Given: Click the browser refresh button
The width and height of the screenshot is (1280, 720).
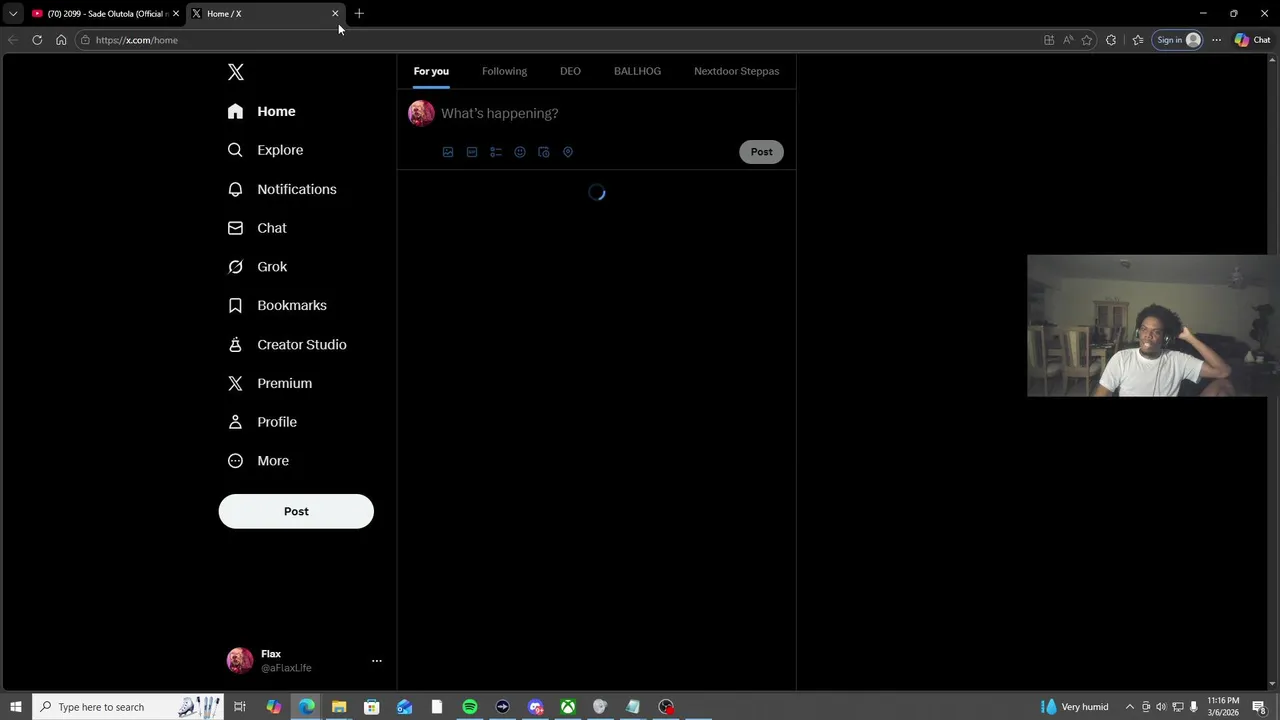Looking at the screenshot, I should pos(37,40).
